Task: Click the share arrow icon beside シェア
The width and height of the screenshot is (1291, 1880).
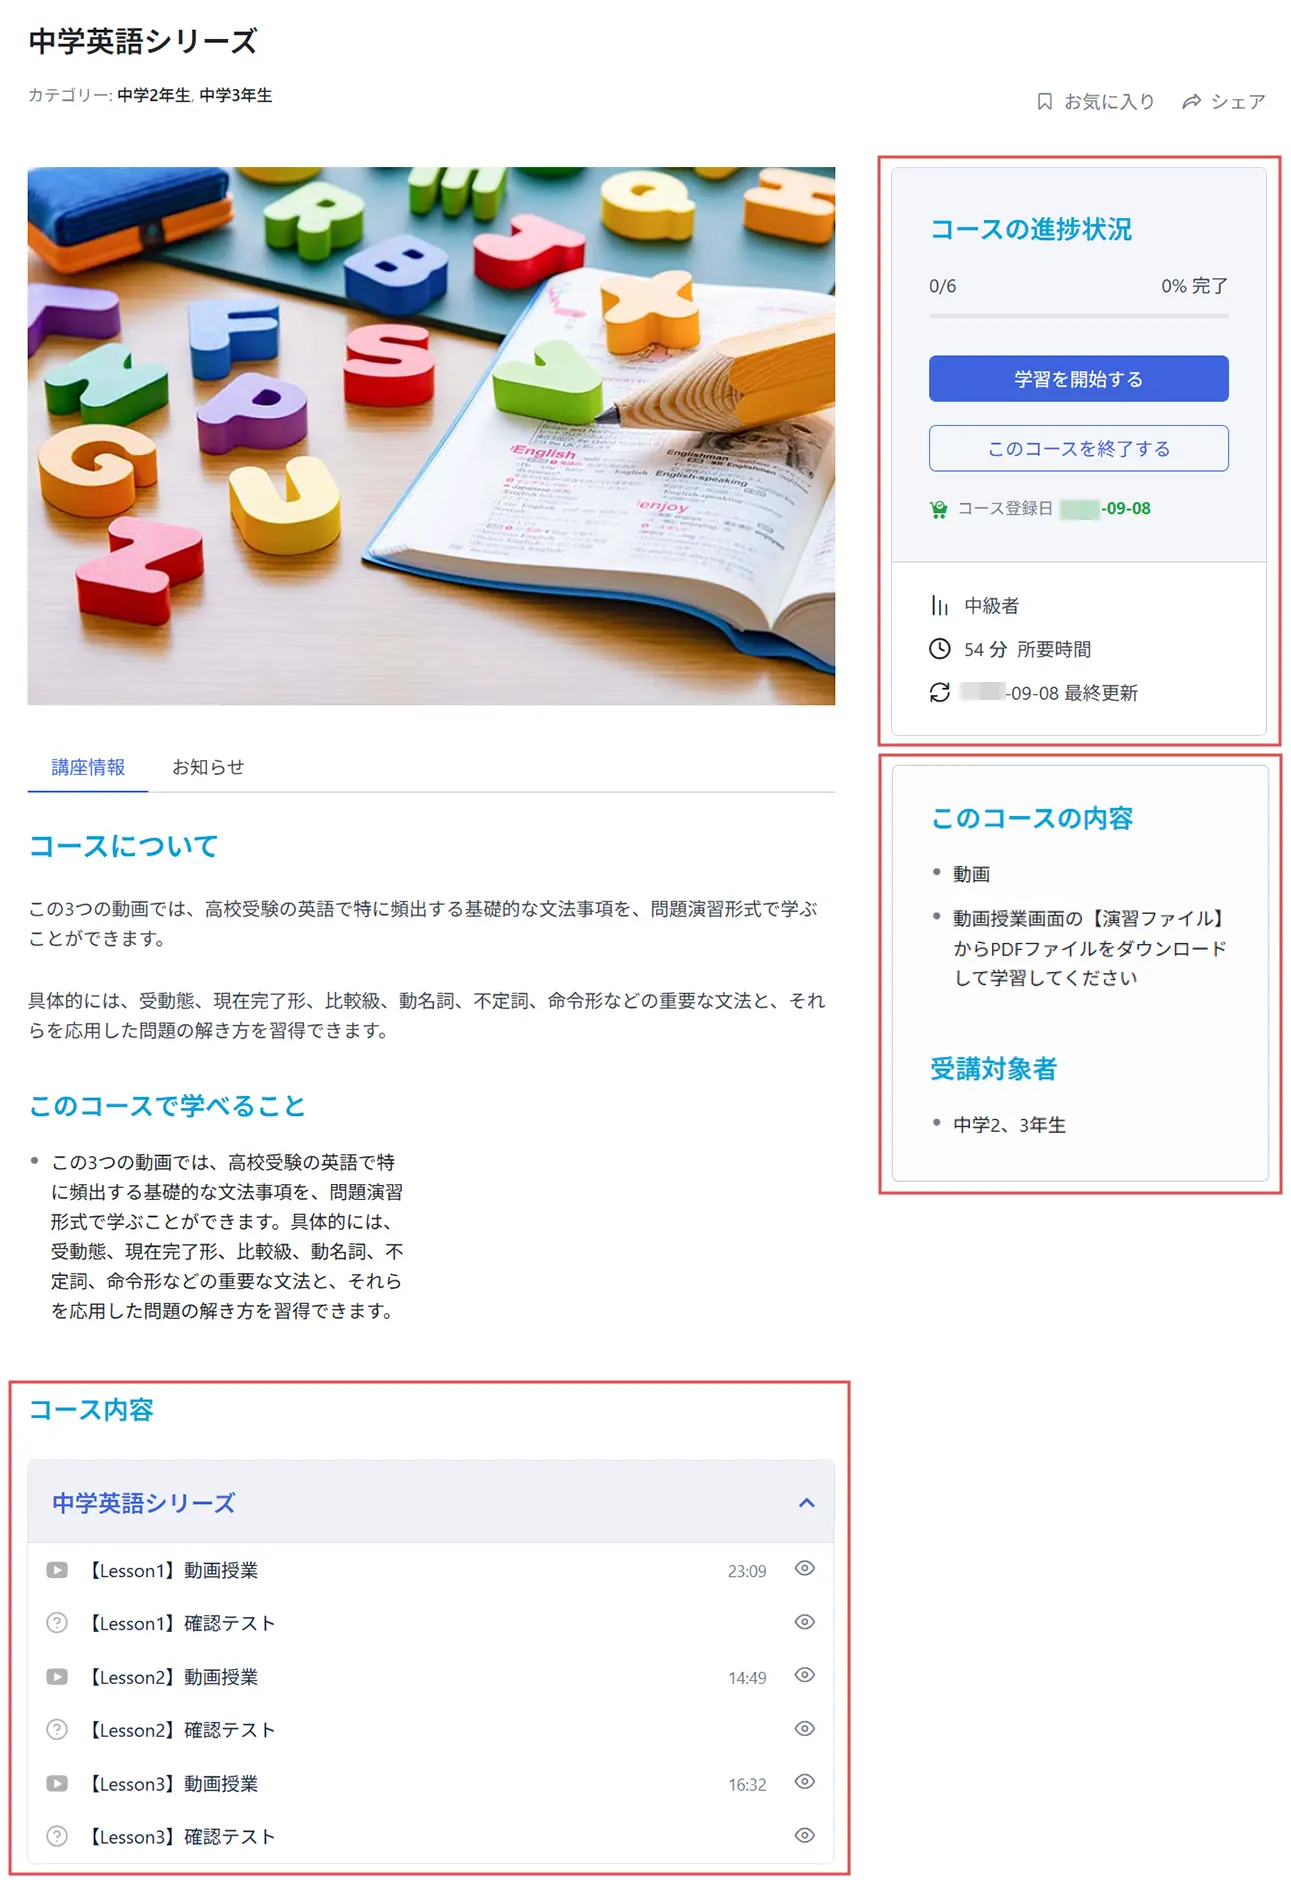Action: coord(1191,101)
